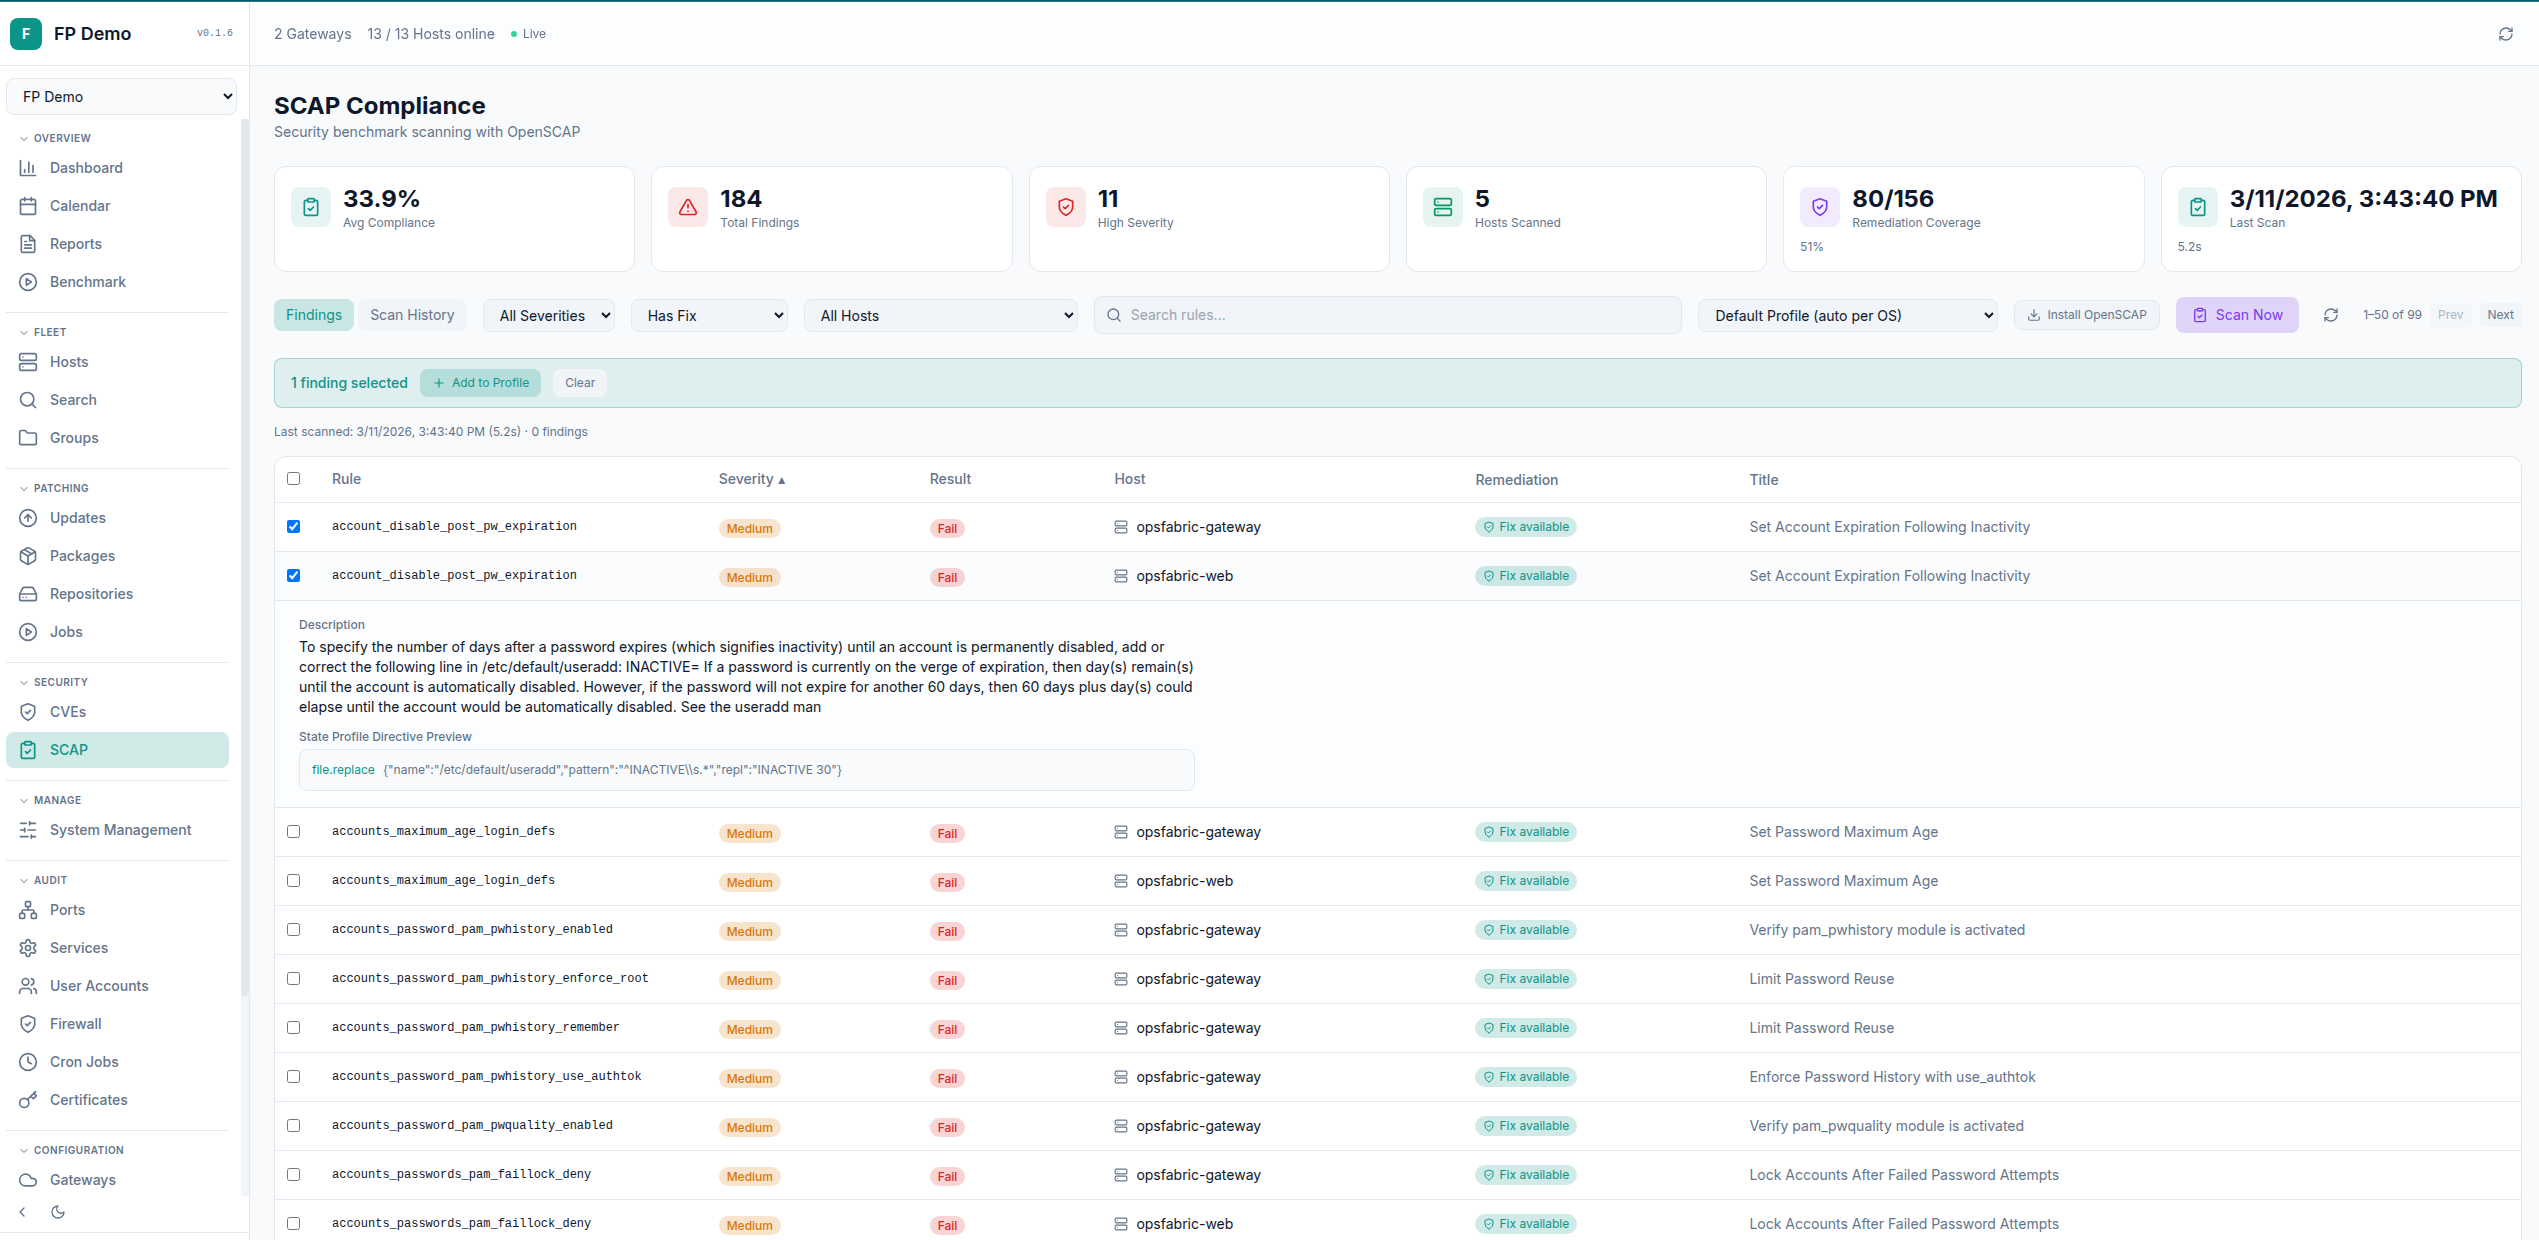Open the Gateways section icon

pos(29,1179)
